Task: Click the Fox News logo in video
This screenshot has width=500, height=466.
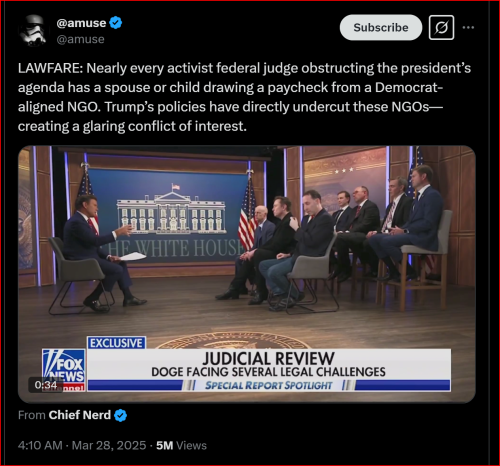Action: pyautogui.click(x=64, y=370)
